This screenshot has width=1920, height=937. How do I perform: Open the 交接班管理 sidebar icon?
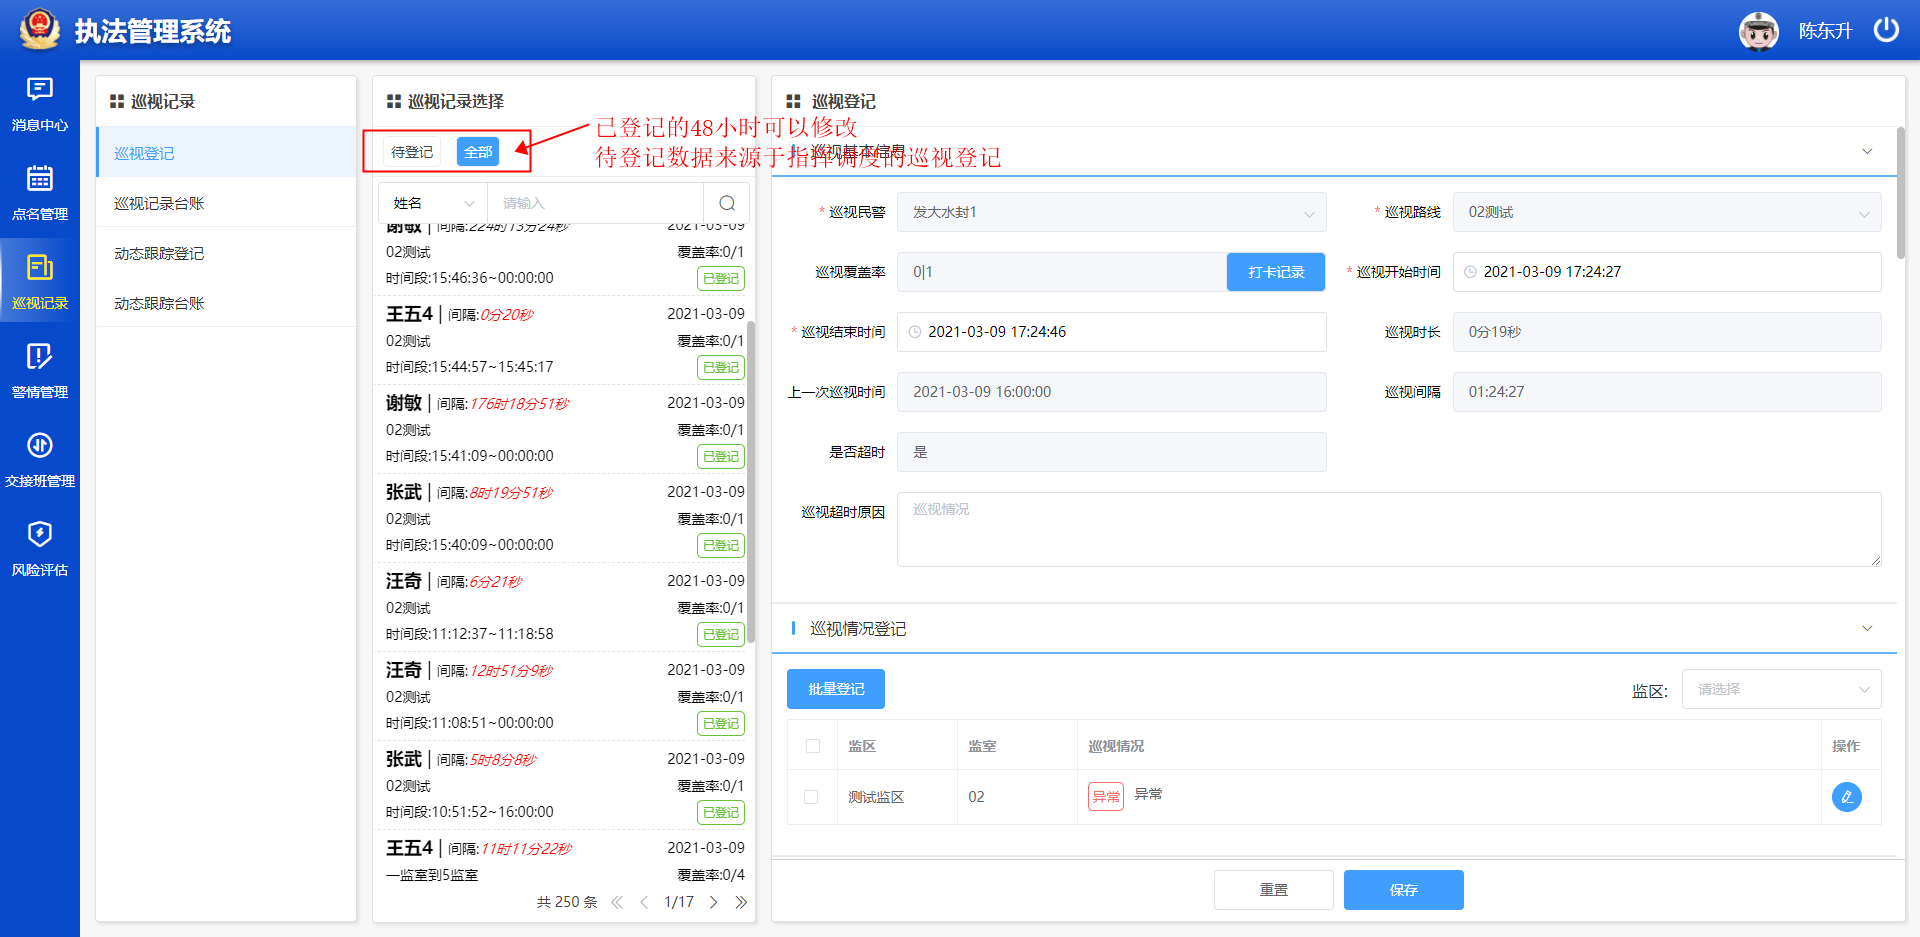point(40,447)
